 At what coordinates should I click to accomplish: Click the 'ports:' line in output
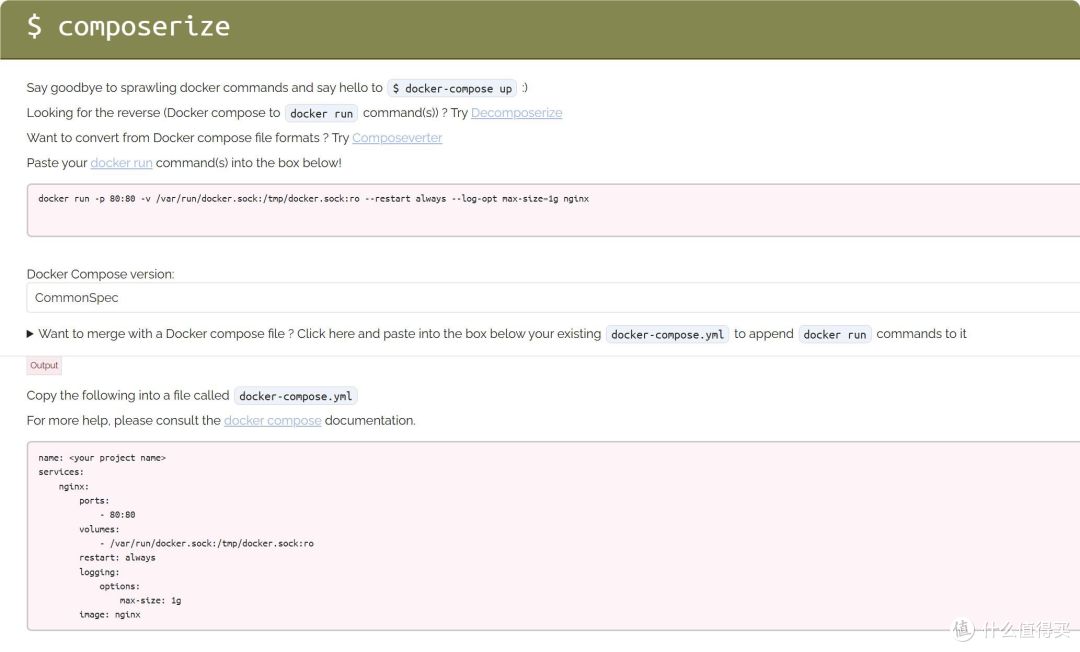[x=94, y=501]
